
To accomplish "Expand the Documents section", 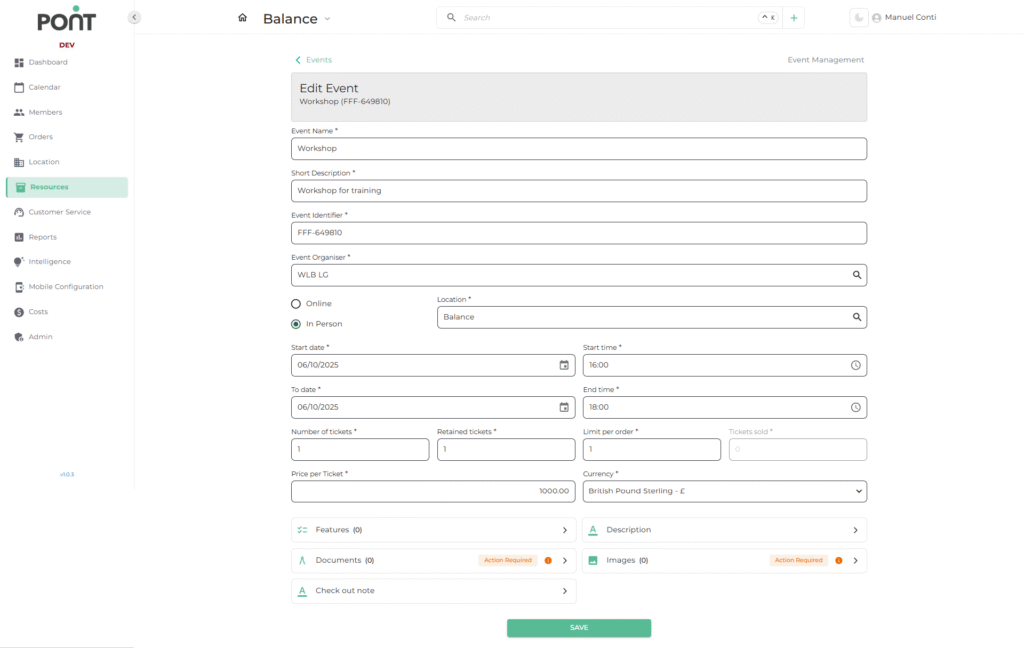I will (433, 560).
